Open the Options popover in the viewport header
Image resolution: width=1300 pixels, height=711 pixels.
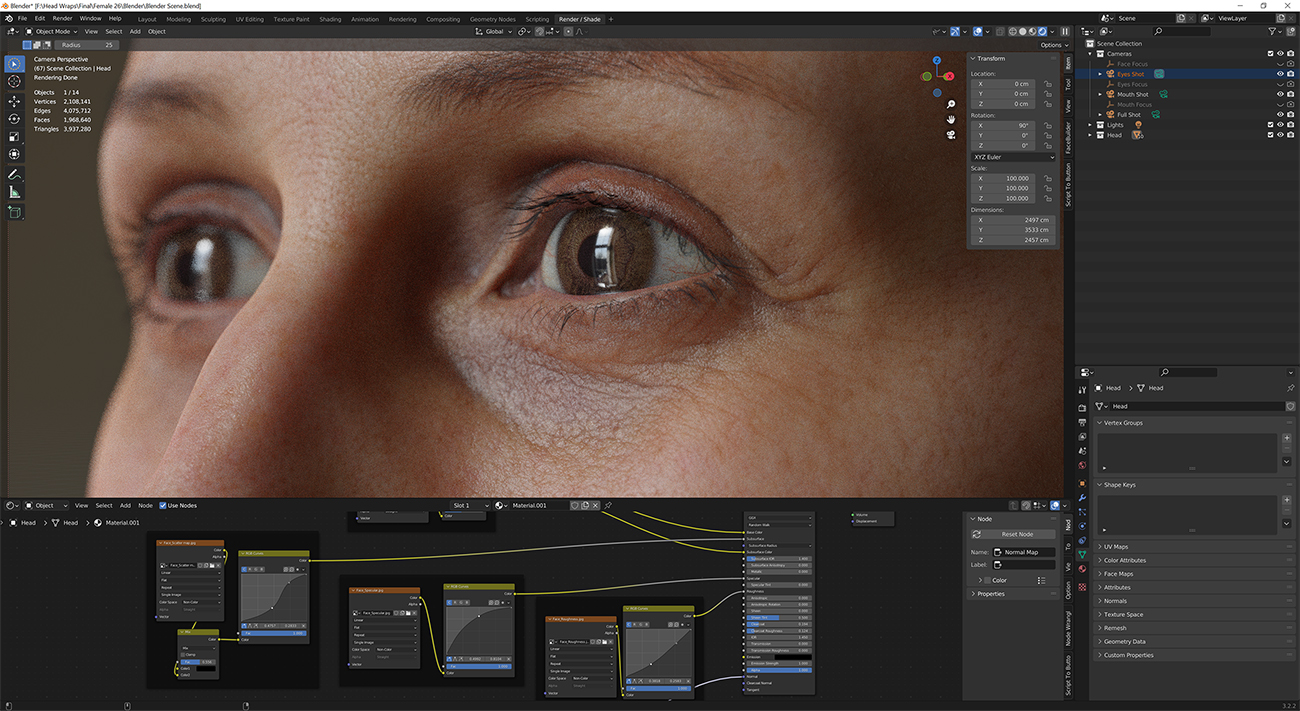[1053, 44]
